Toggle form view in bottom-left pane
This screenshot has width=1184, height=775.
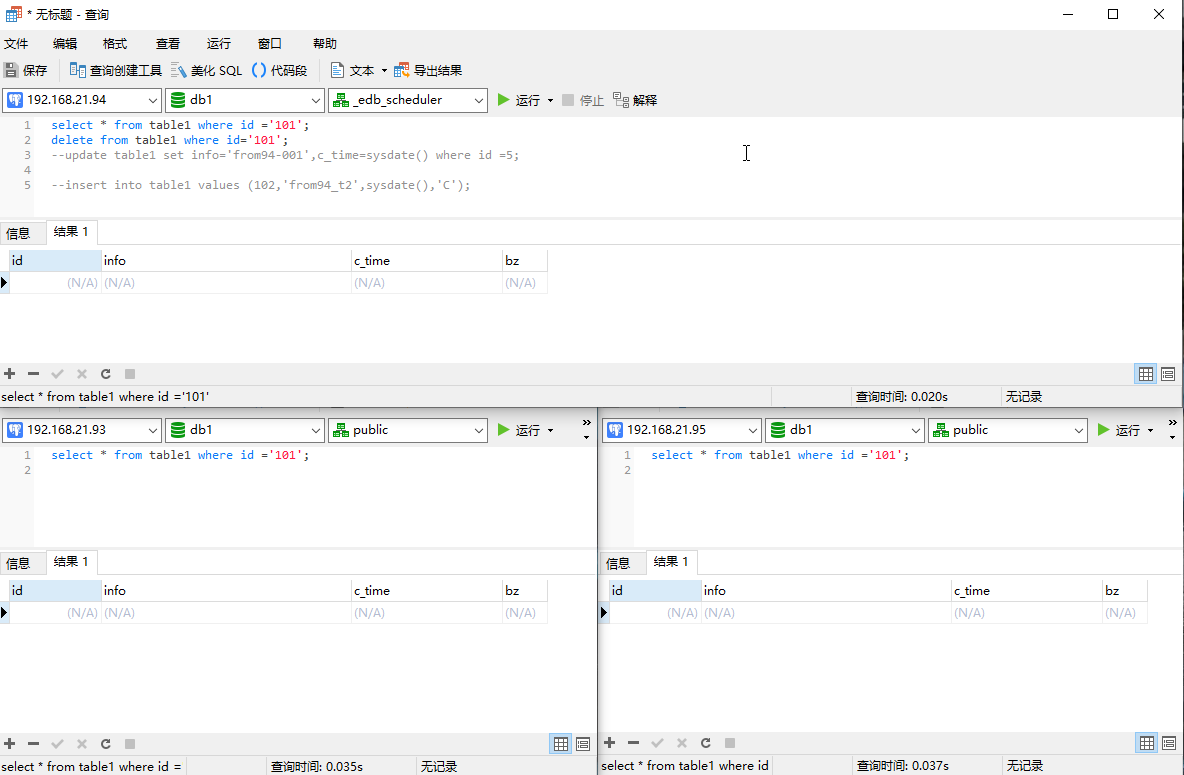coord(583,744)
